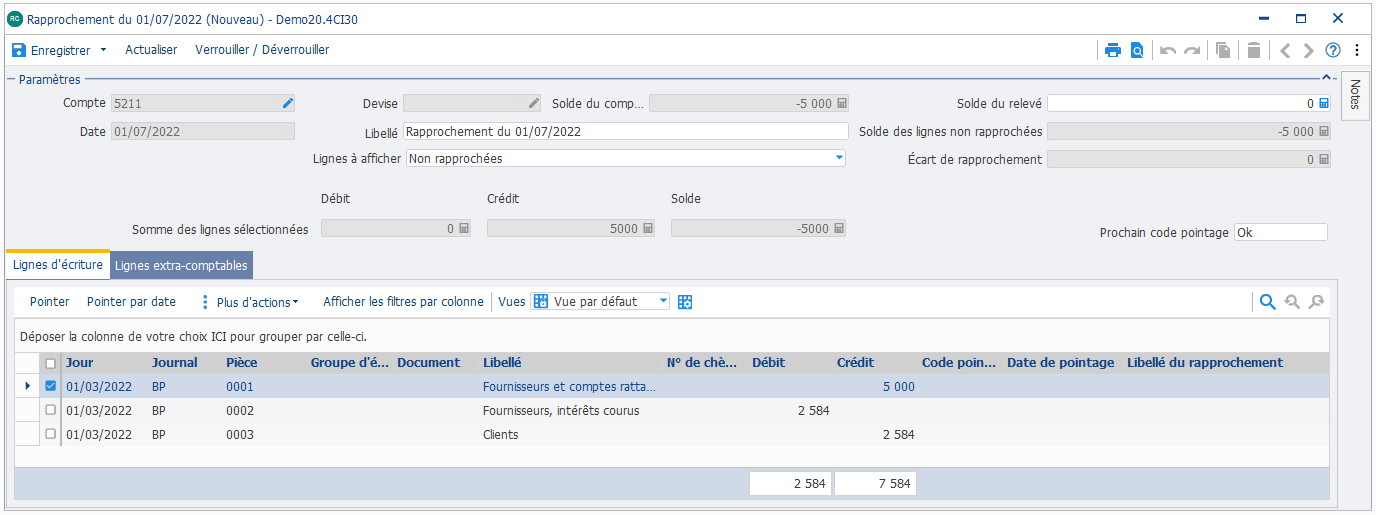Click the pencil icon next to Compte 5211
Image resolution: width=1376 pixels, height=515 pixels.
click(288, 103)
